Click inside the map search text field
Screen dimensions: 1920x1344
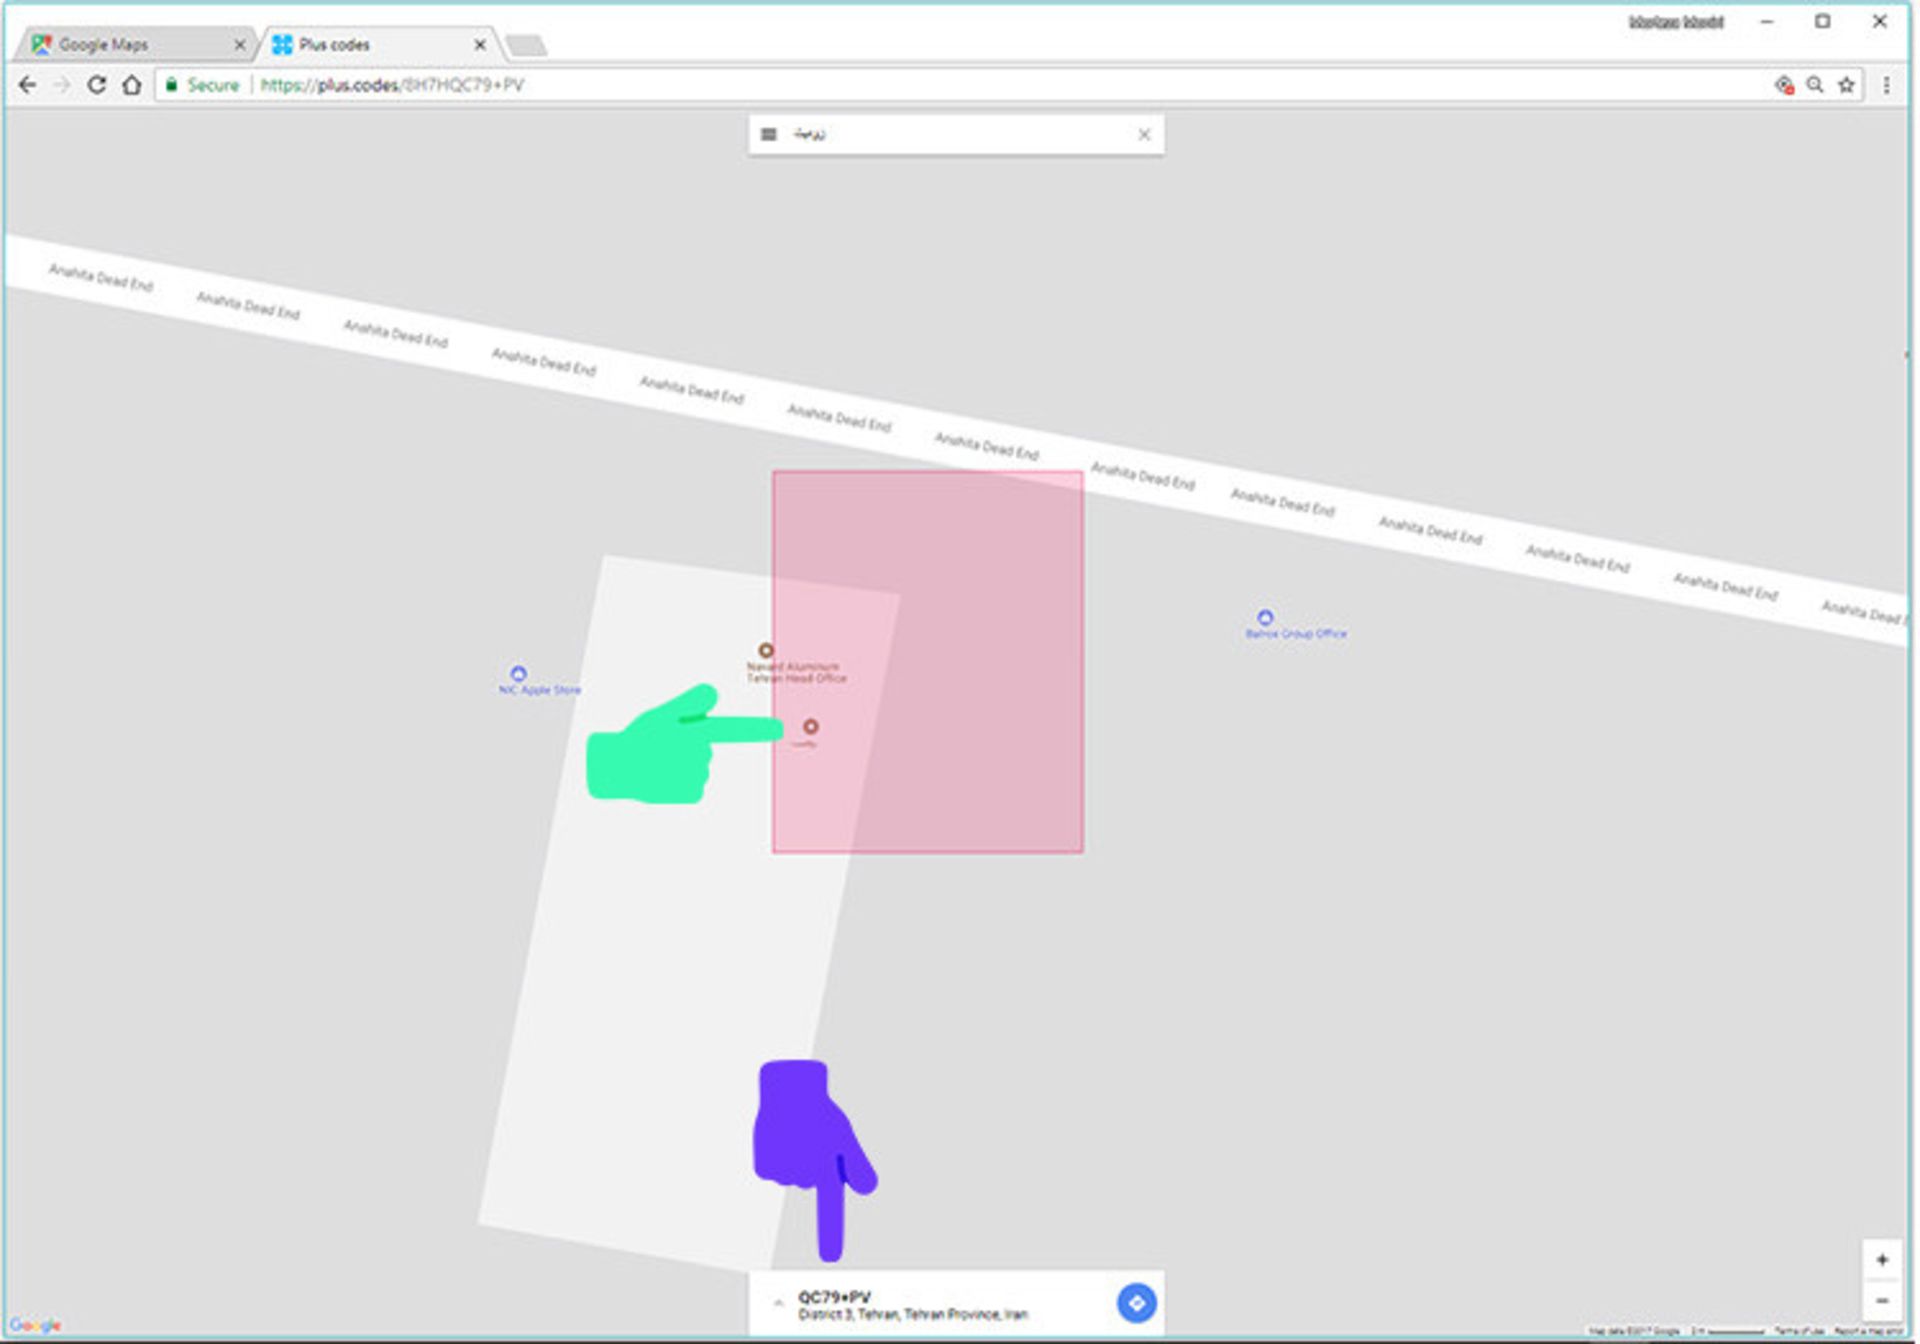[x=960, y=134]
